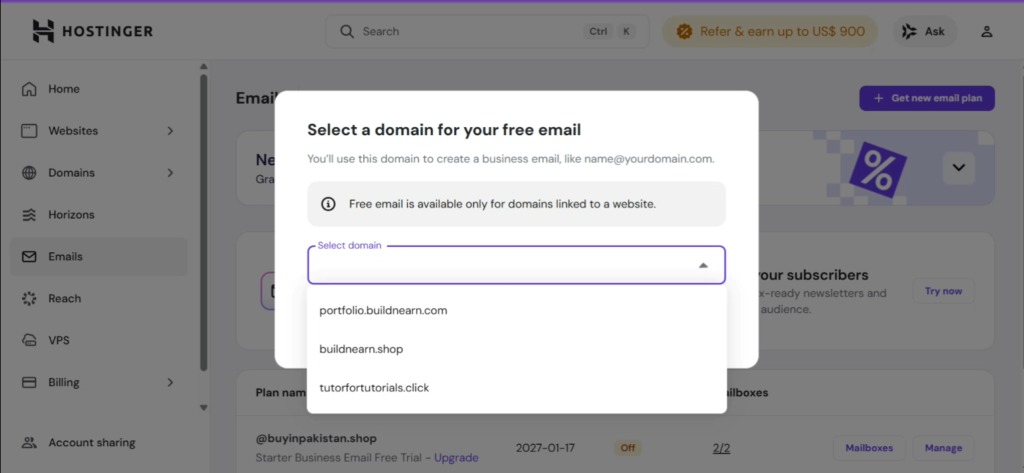The image size is (1024, 473).
Task: Expand the Billing submenu chevron
Action: [170, 383]
